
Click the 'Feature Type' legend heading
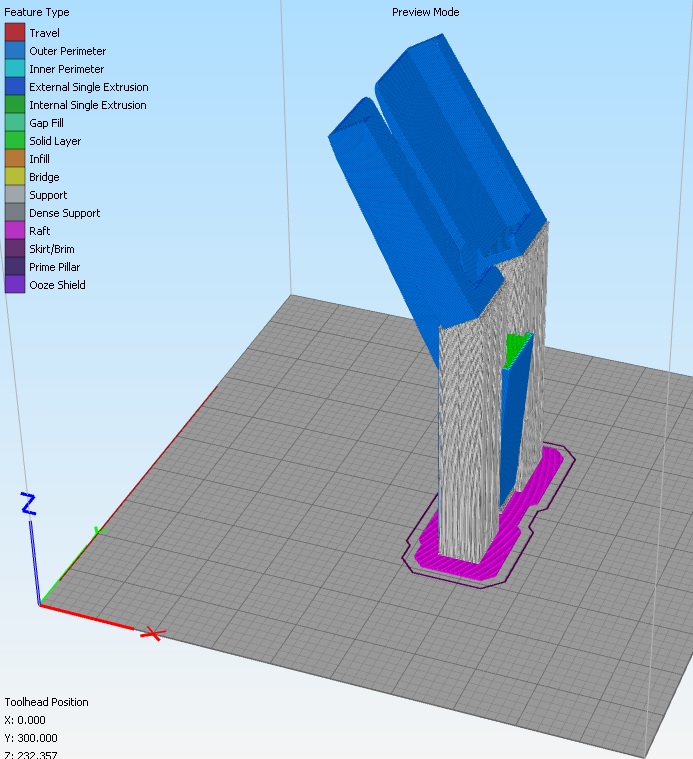point(37,12)
